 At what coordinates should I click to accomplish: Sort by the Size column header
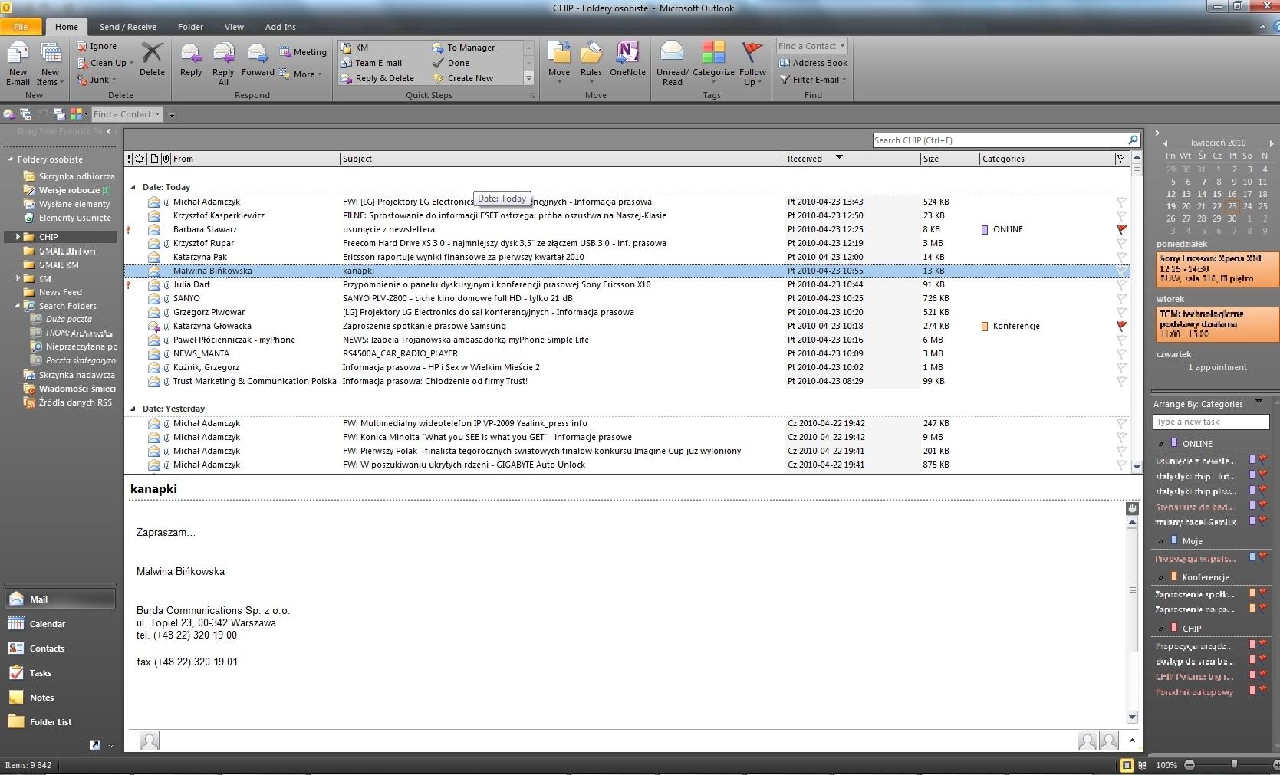(948, 159)
